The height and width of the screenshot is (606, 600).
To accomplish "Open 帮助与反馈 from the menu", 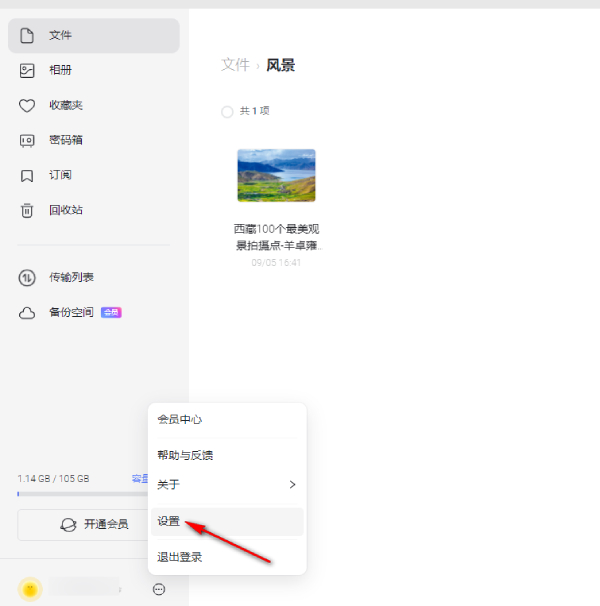I will (x=185, y=456).
